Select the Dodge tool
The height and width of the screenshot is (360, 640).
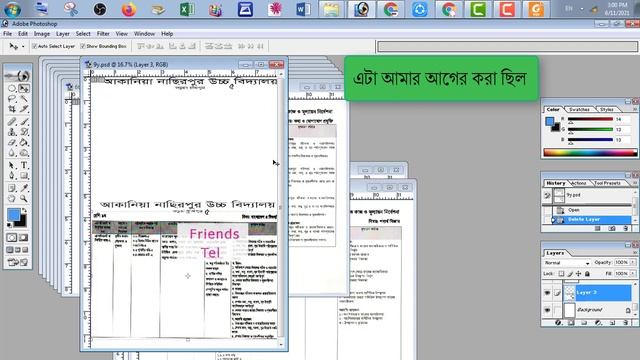click(24, 153)
